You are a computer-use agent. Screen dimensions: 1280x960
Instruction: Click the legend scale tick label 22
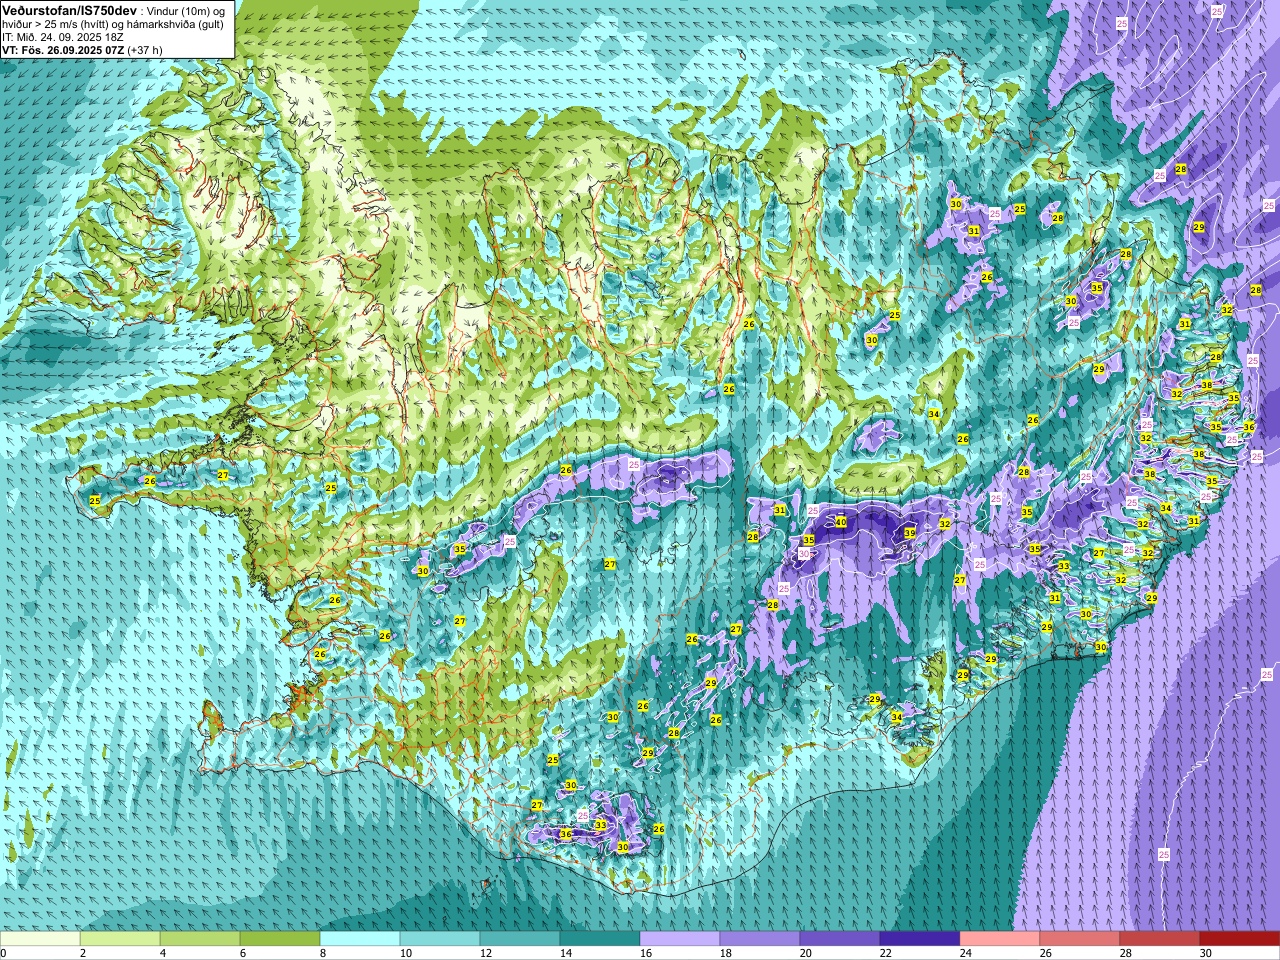(x=886, y=953)
